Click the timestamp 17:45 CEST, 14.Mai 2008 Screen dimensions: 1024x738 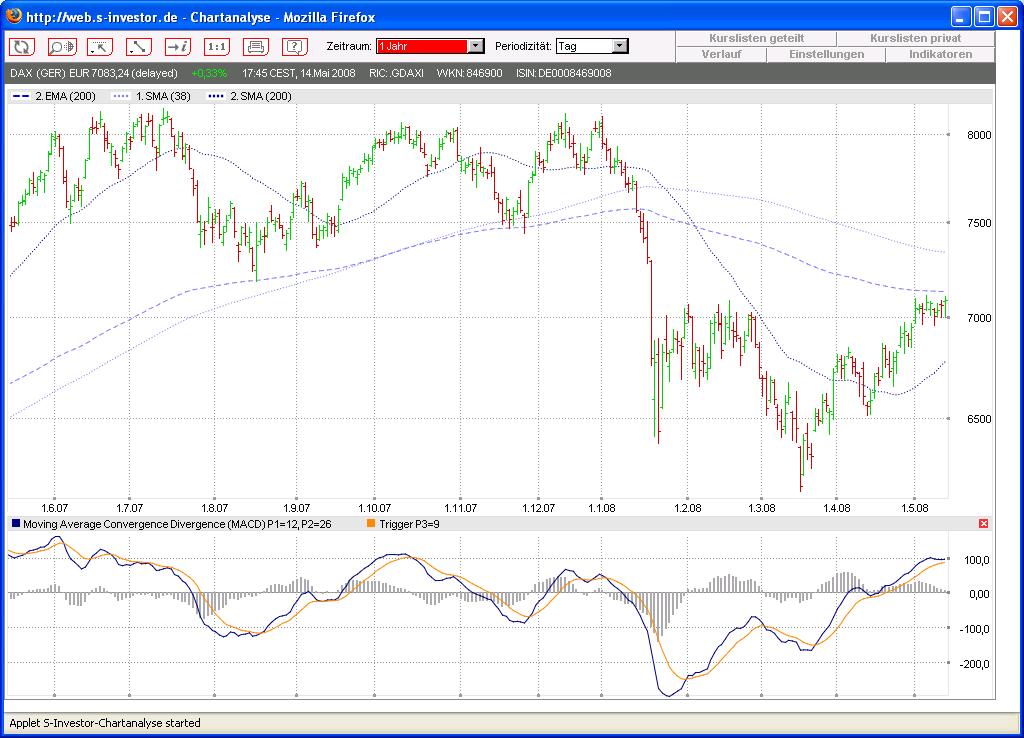tap(298, 73)
